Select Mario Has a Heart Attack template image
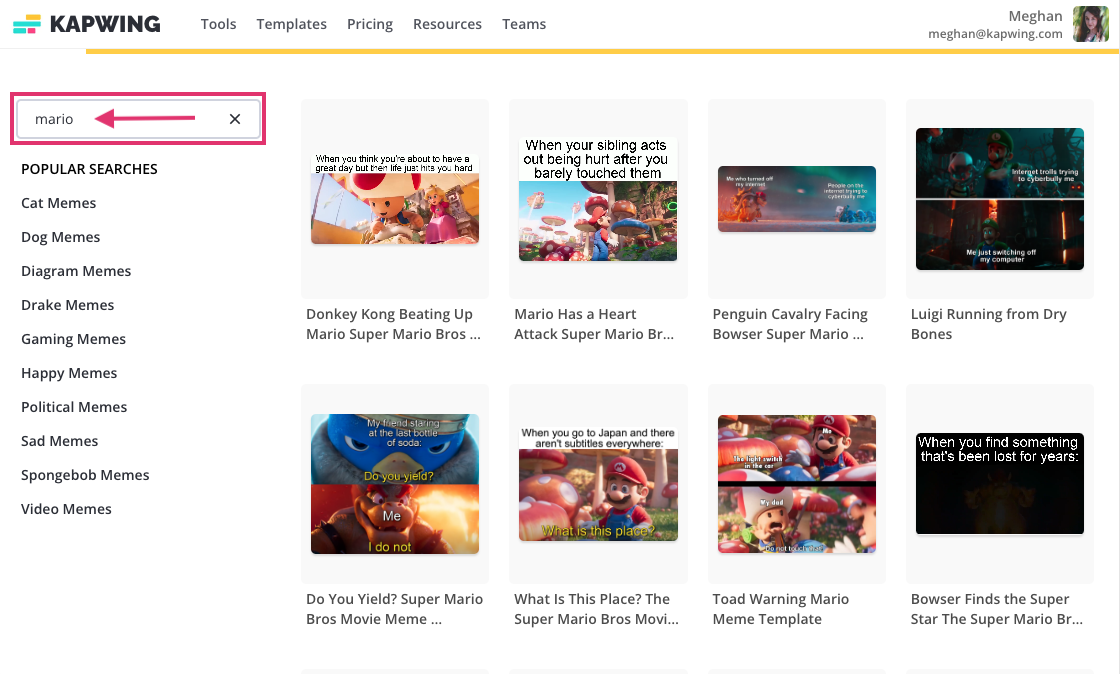This screenshot has width=1120, height=674. [598, 198]
